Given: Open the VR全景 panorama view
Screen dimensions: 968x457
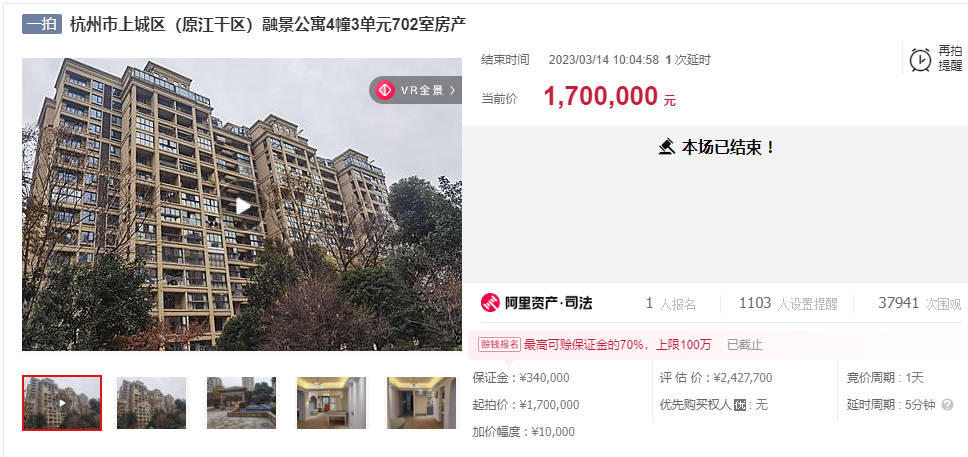Looking at the screenshot, I should click(x=415, y=90).
